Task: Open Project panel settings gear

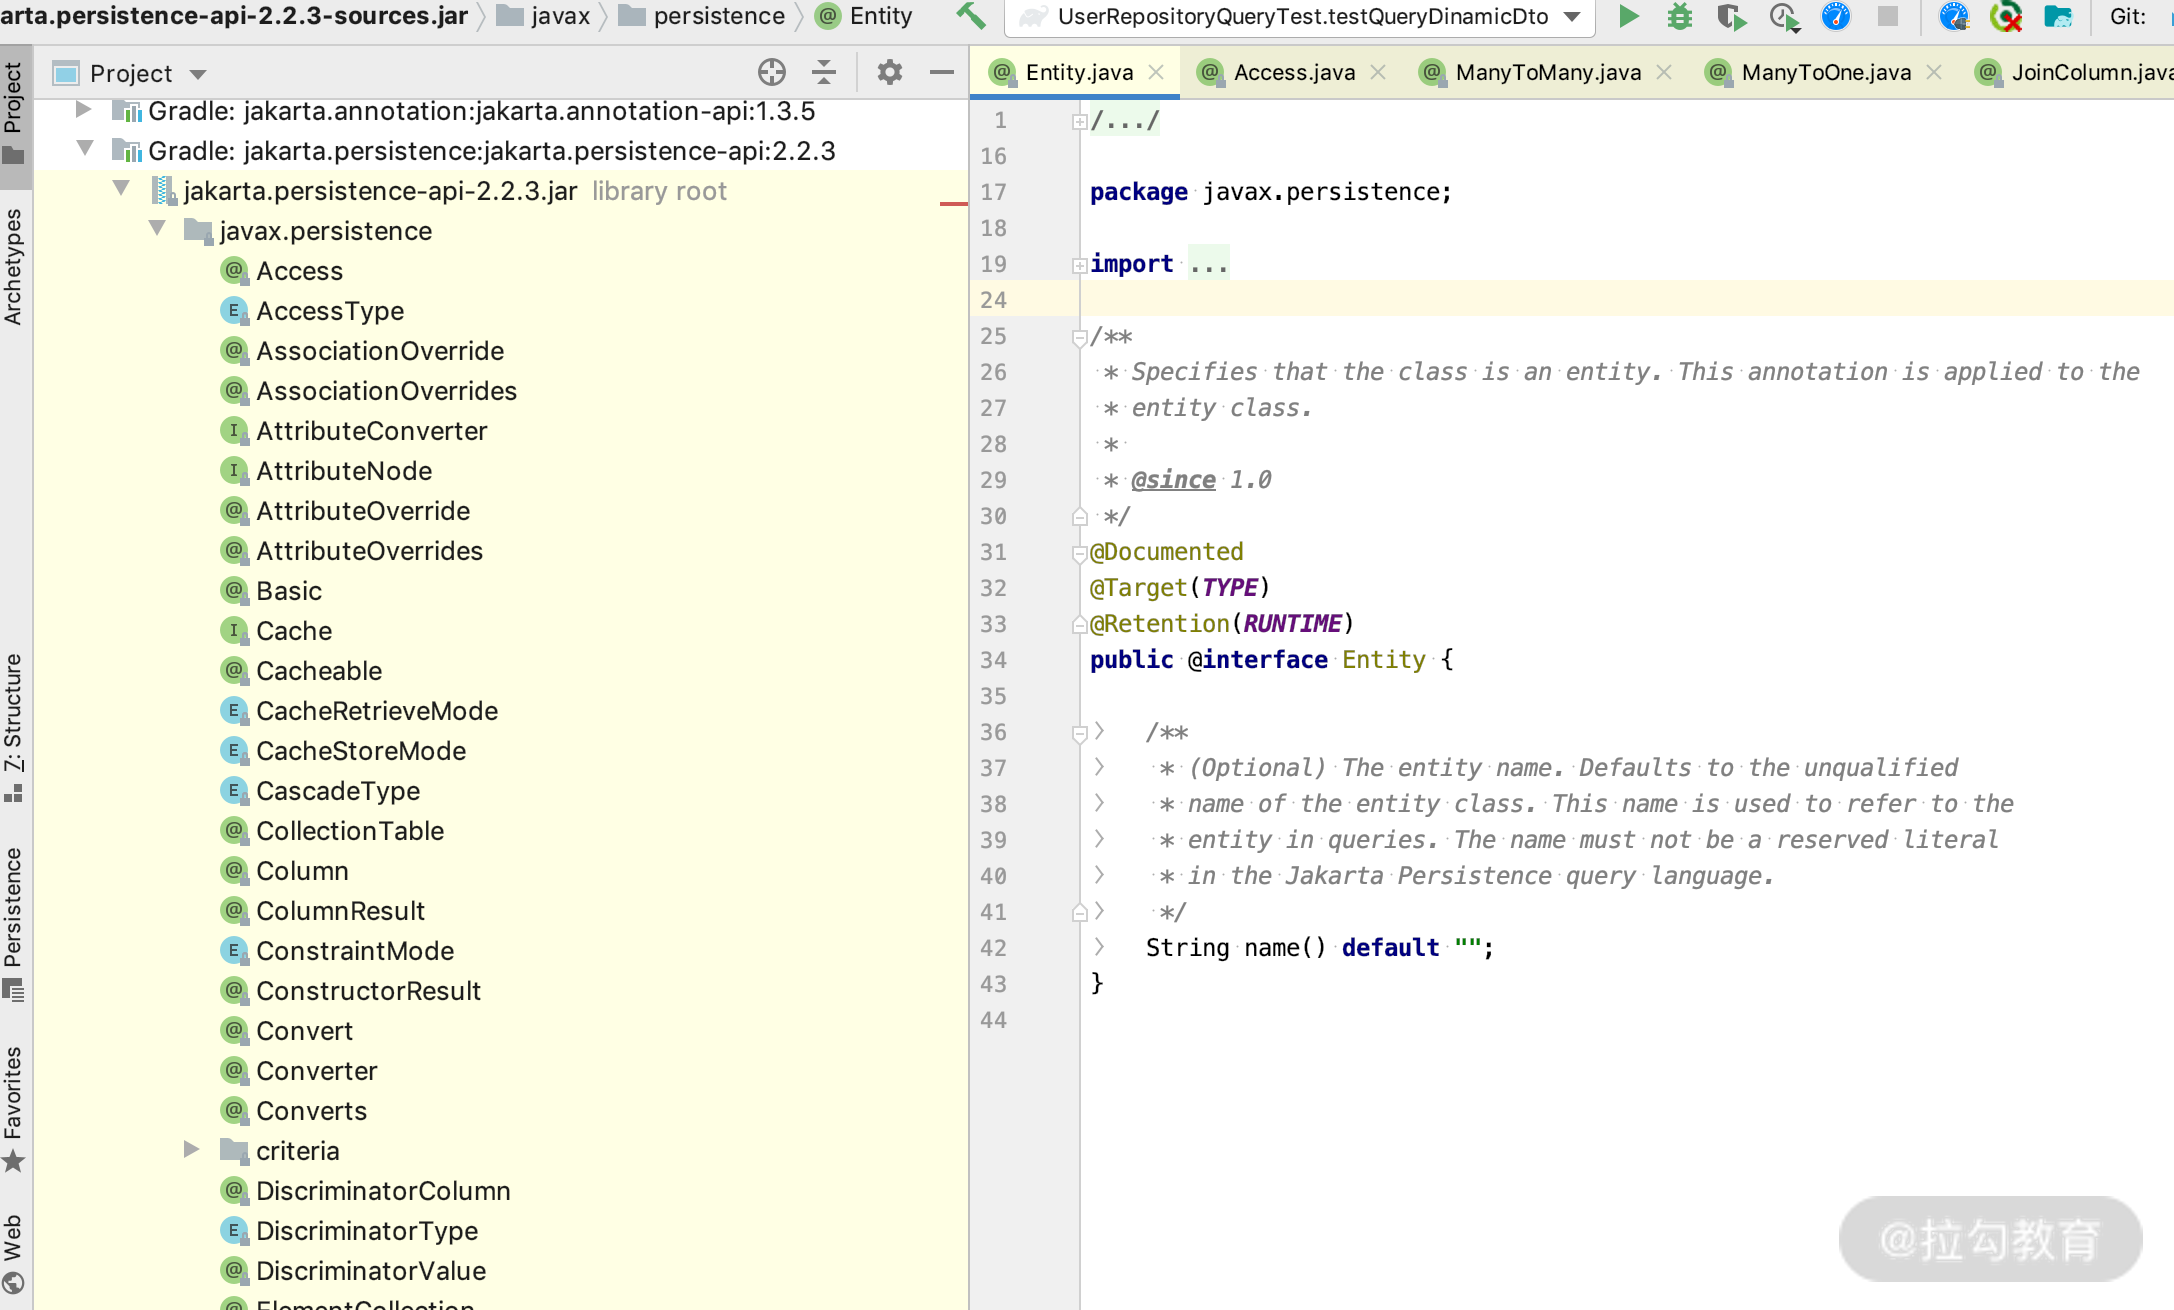Action: pyautogui.click(x=889, y=72)
